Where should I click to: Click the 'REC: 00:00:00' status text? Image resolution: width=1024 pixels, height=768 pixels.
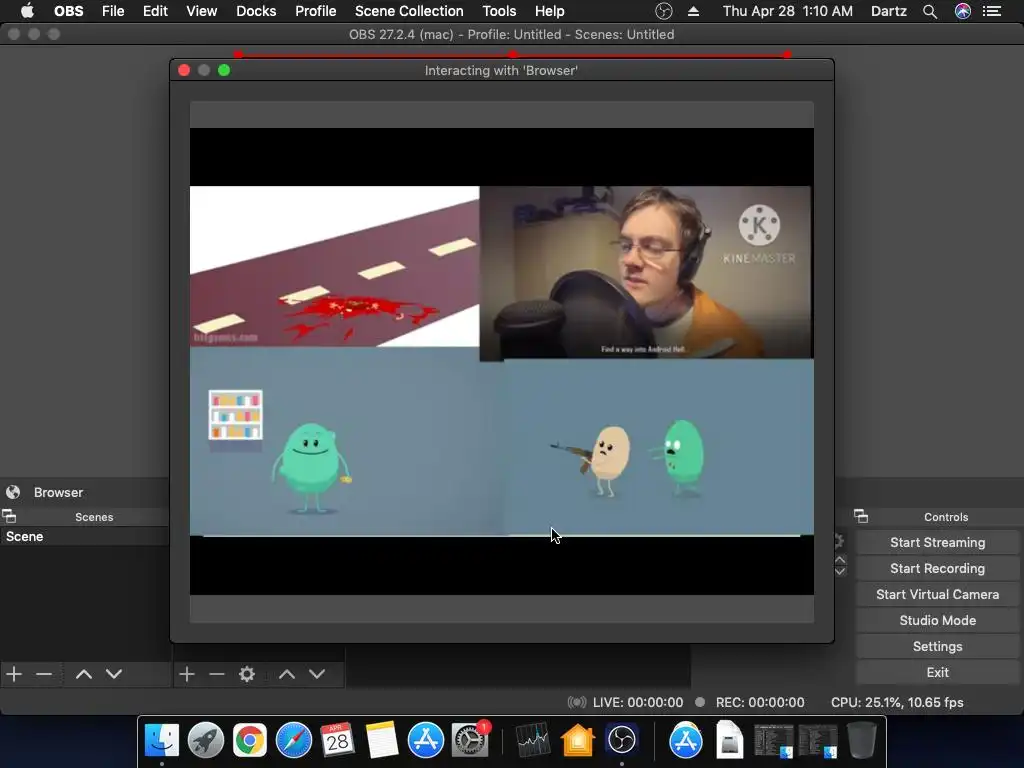click(760, 703)
